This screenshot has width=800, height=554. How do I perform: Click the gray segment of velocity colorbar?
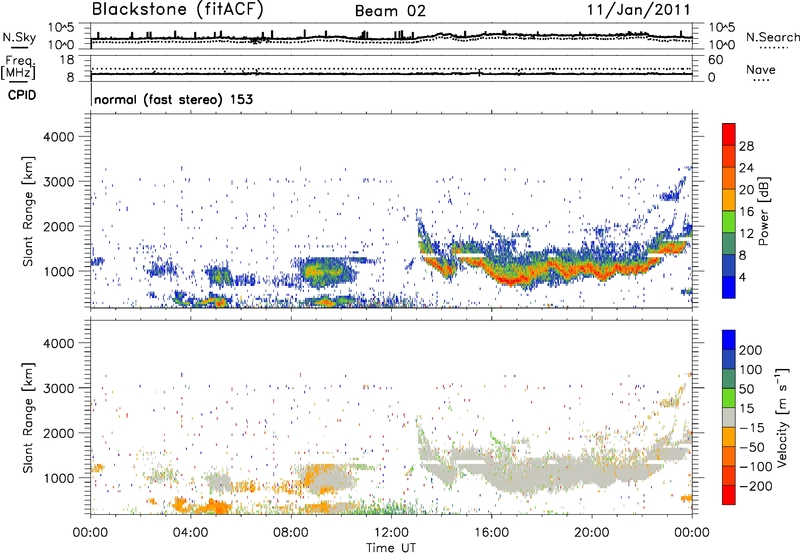(729, 418)
